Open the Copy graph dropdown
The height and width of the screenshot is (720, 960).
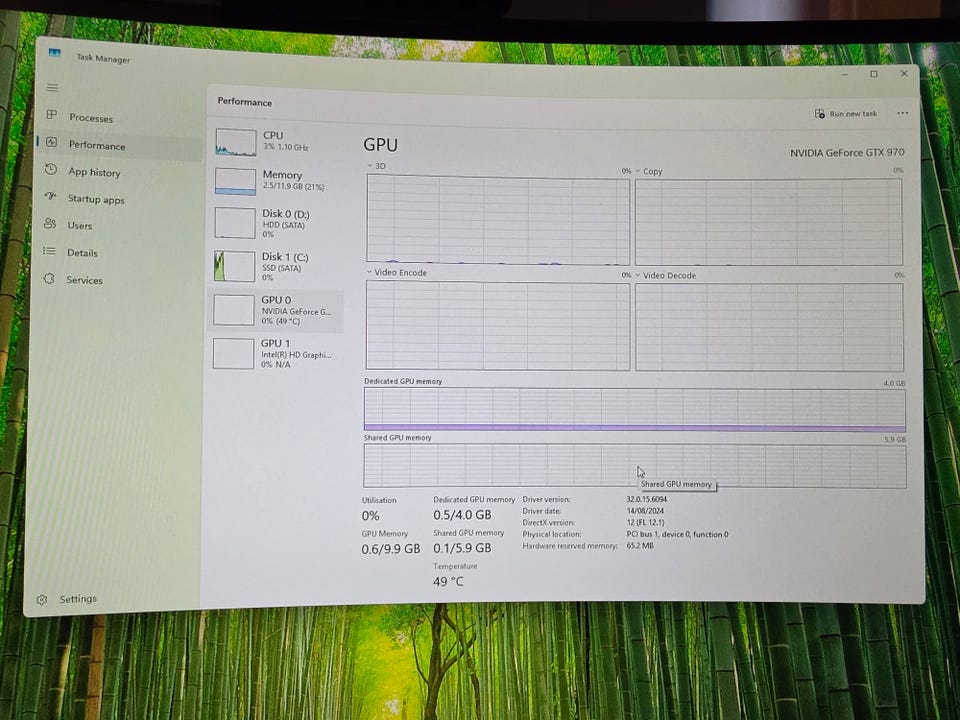pos(638,171)
